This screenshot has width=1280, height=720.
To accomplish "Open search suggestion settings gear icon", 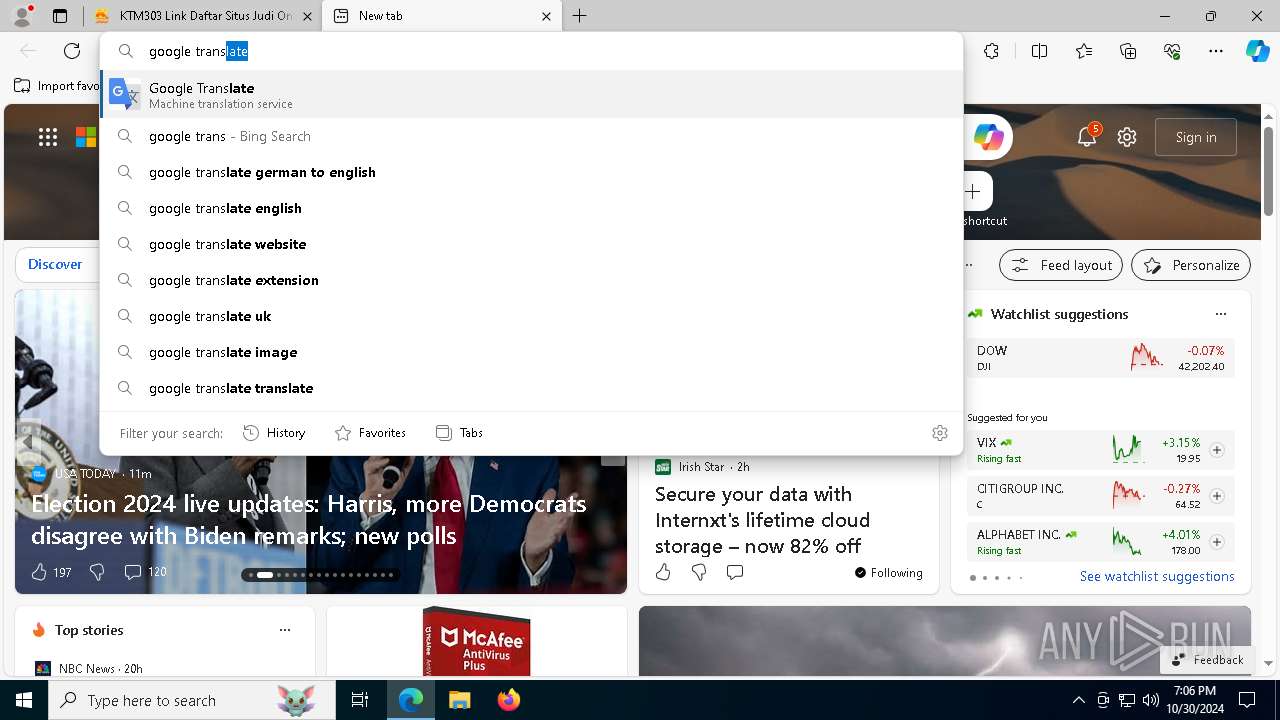I will [x=940, y=433].
